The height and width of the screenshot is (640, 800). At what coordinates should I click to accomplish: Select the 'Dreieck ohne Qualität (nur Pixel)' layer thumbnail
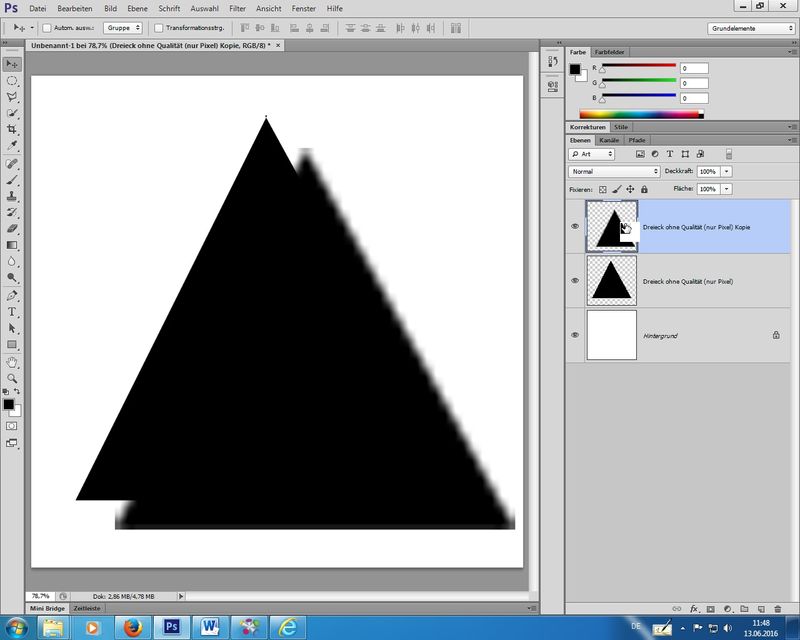(x=611, y=281)
